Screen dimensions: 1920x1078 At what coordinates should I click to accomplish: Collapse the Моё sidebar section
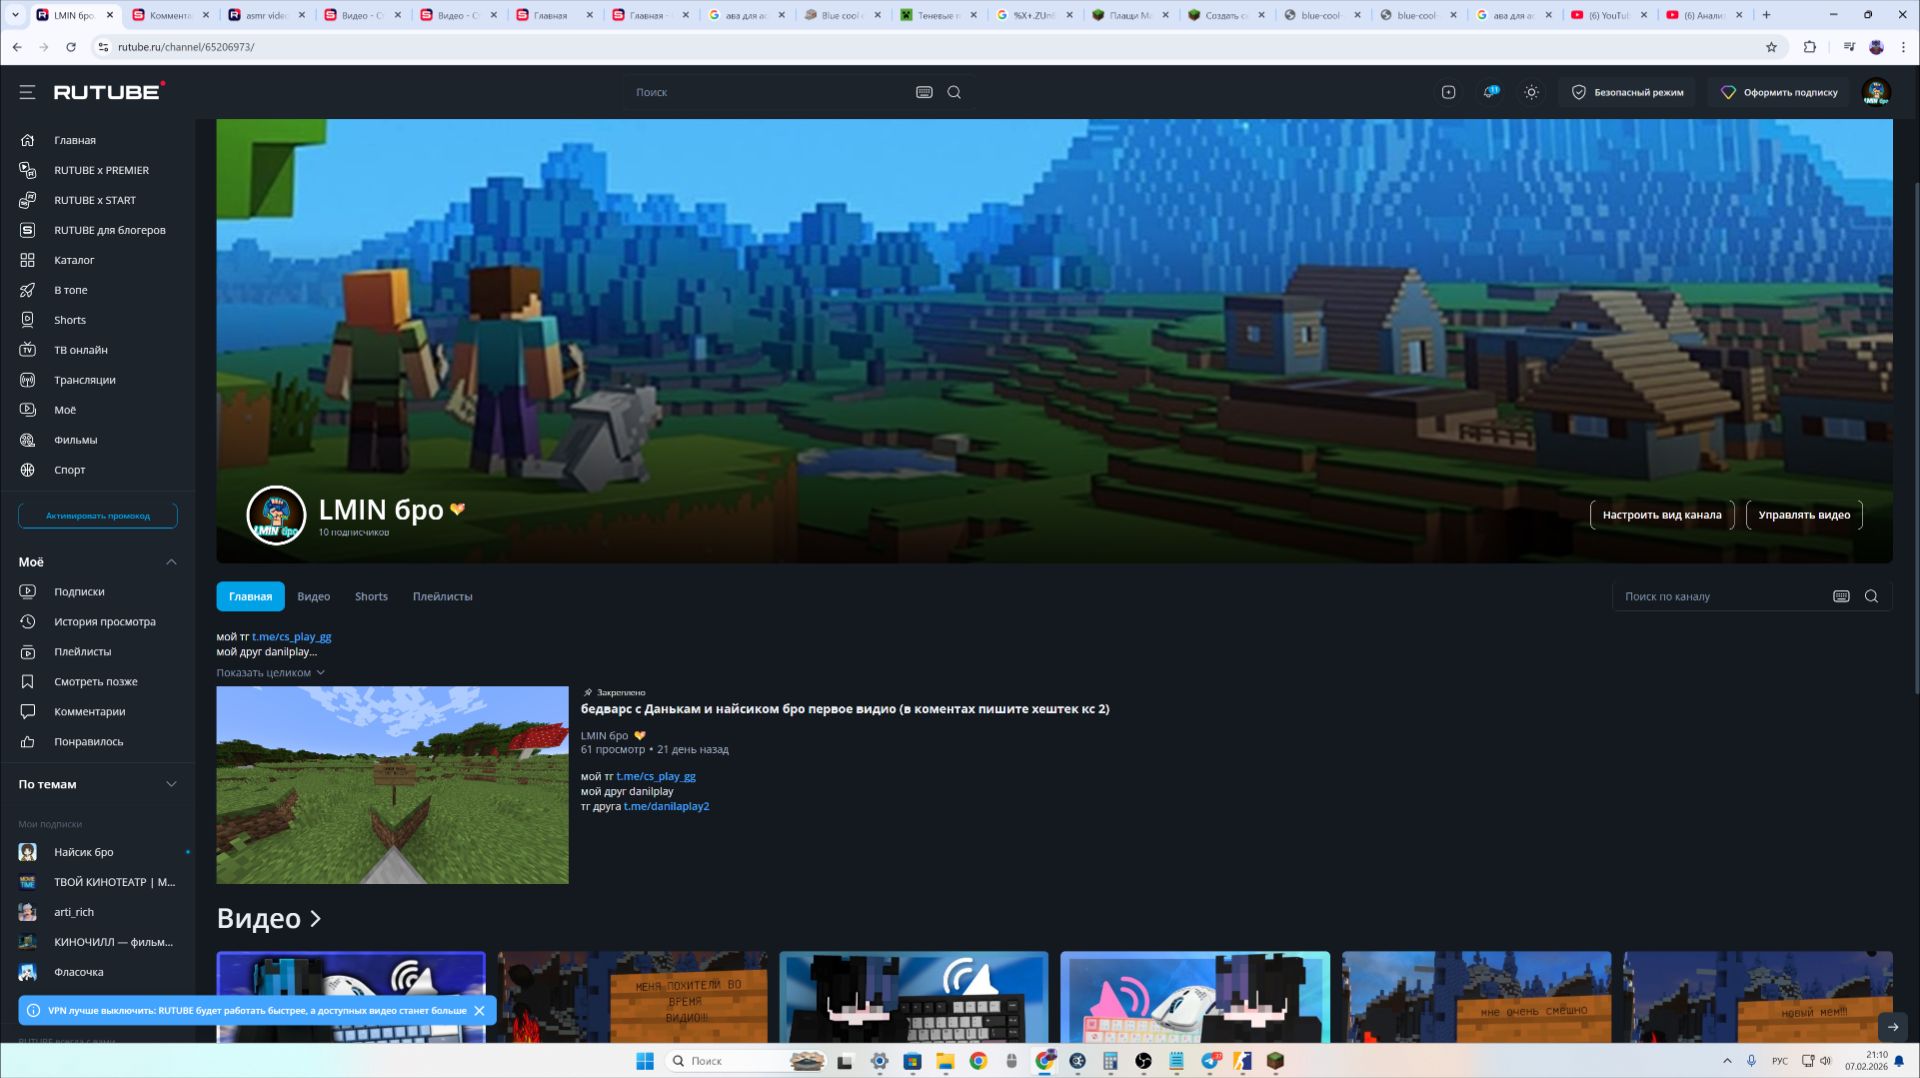pyautogui.click(x=171, y=562)
